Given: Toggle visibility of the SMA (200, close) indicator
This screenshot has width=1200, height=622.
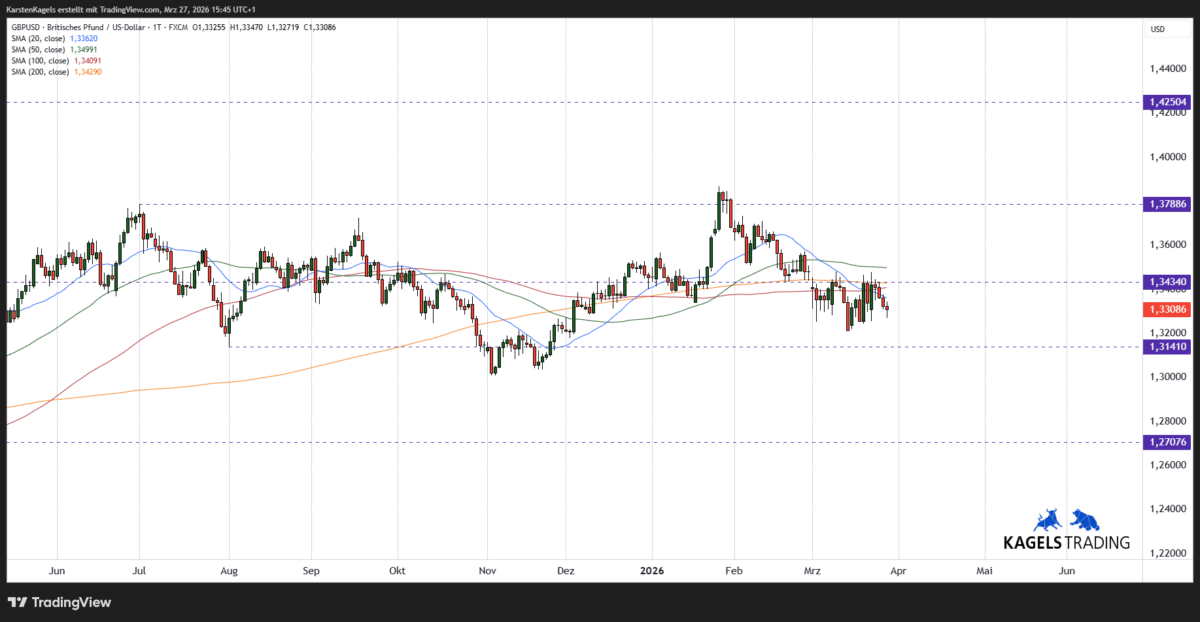Looking at the screenshot, I should point(42,71).
